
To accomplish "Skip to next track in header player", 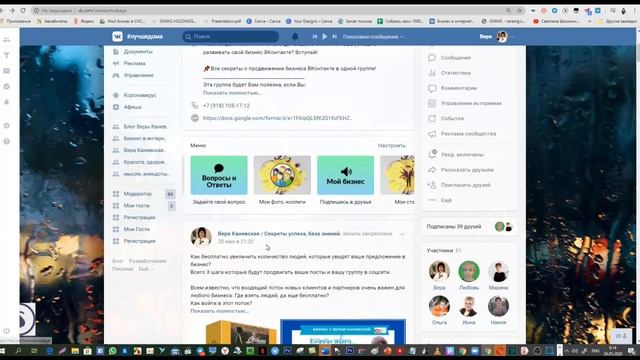I will click(x=334, y=36).
